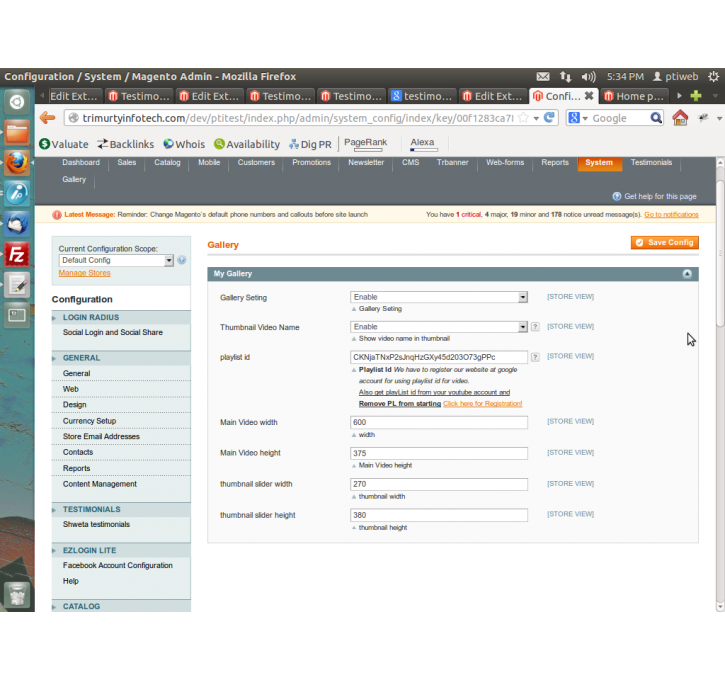Open the volume indicator in the top panel

pos(589,76)
